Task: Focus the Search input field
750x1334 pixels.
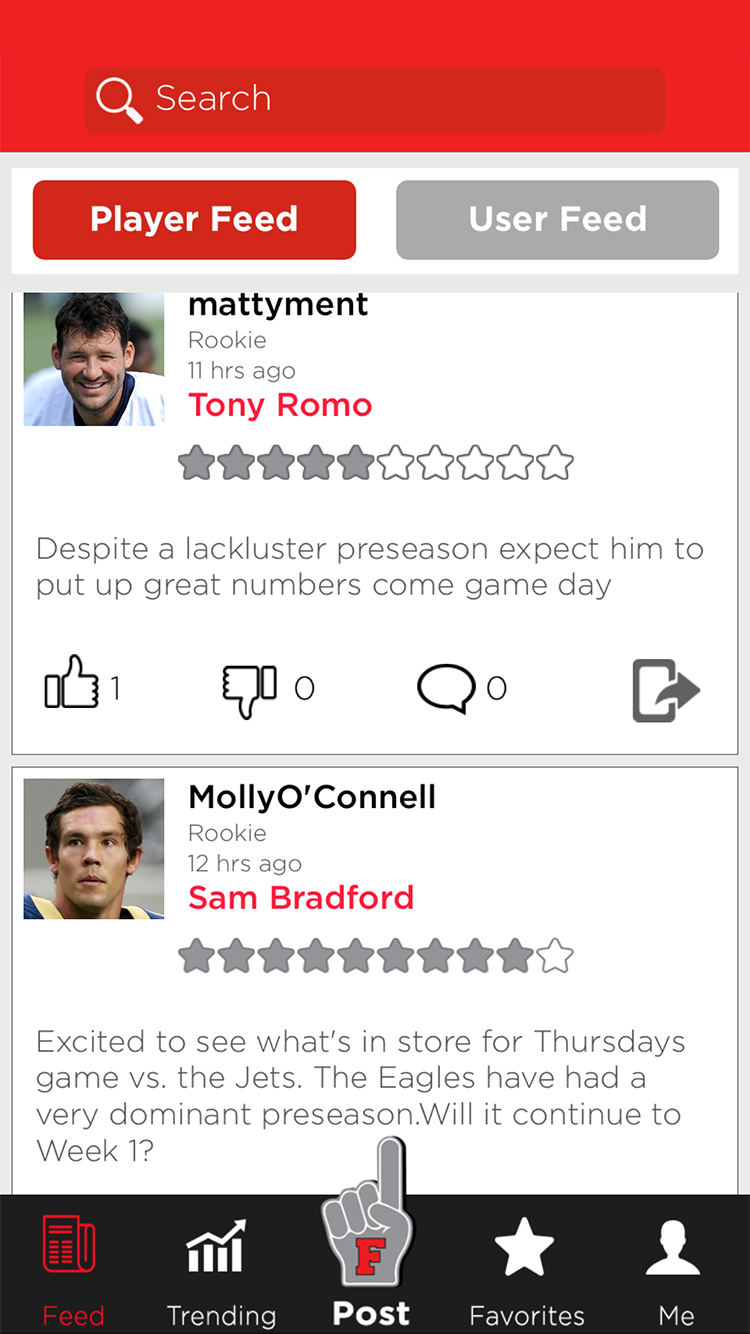Action: (400, 100)
